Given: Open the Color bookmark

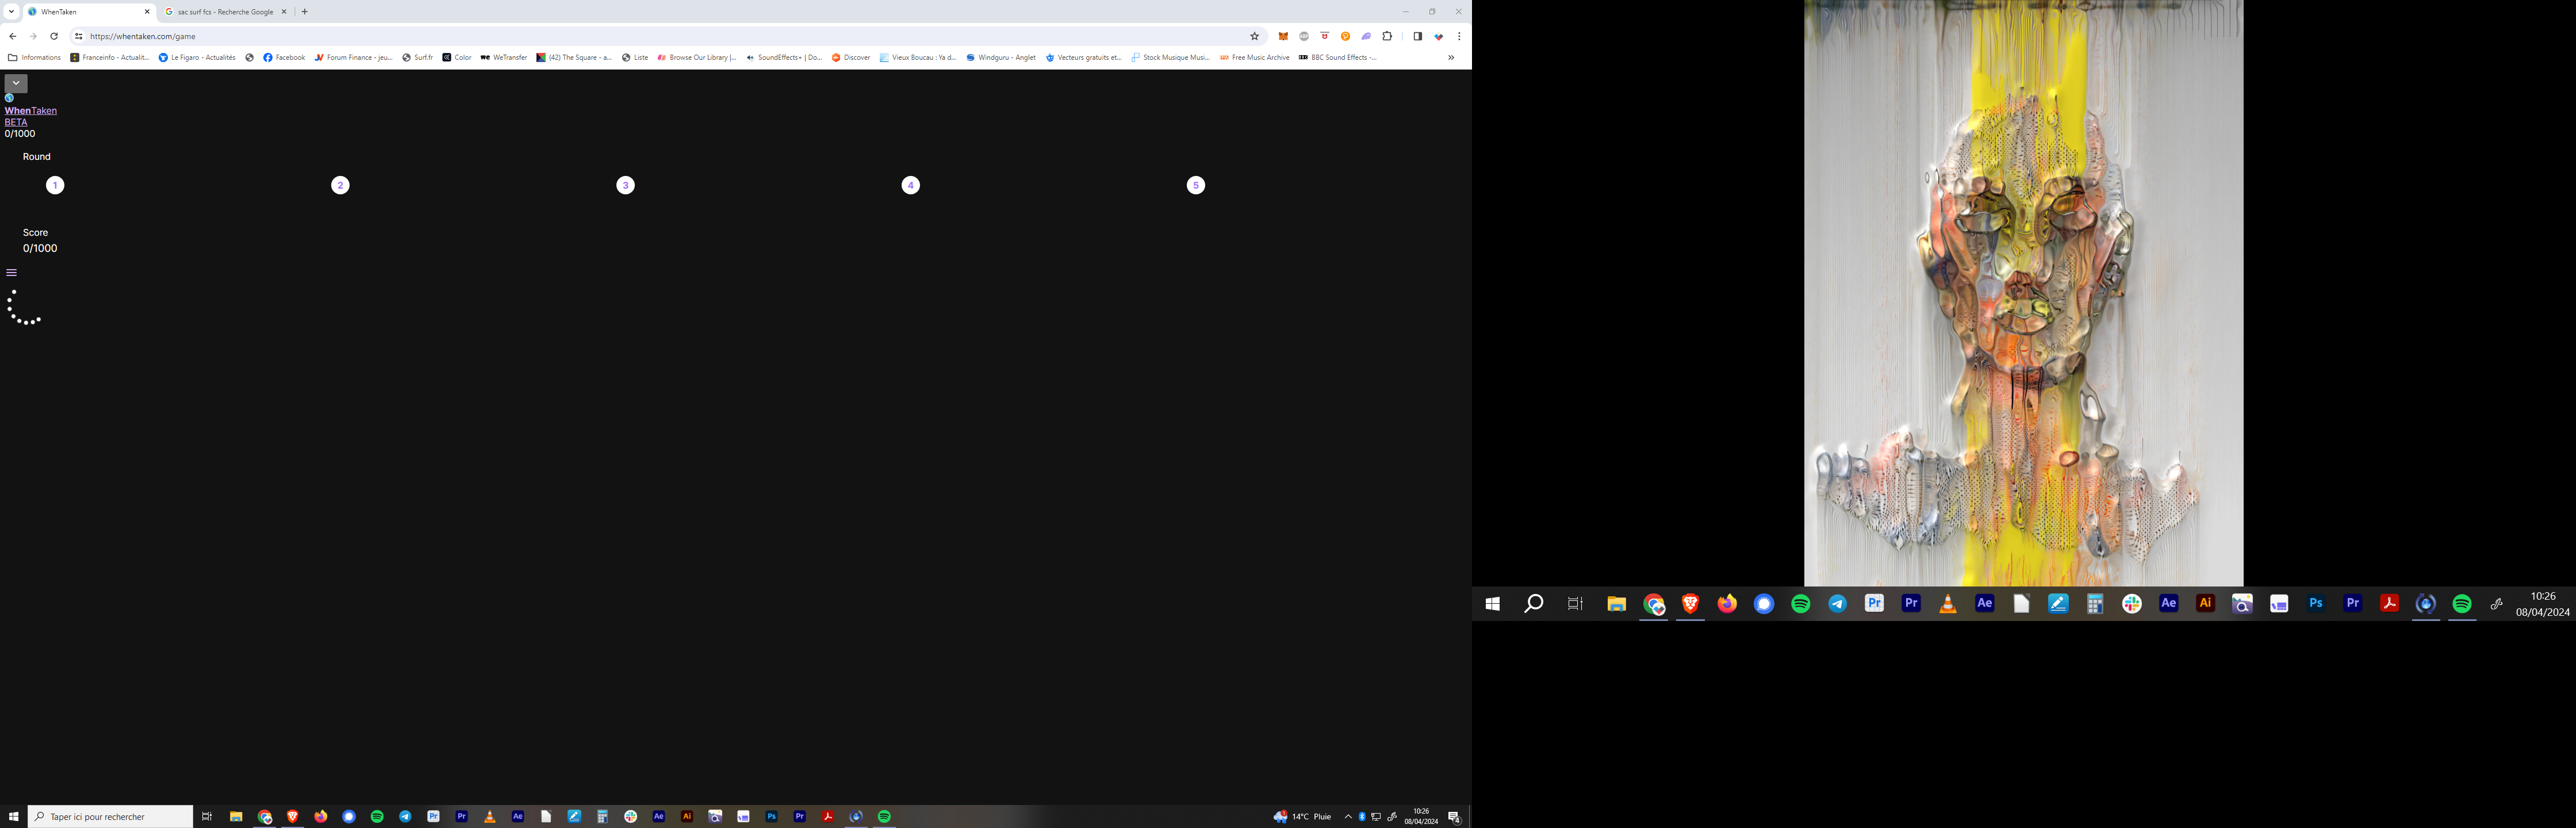Looking at the screenshot, I should tap(457, 57).
